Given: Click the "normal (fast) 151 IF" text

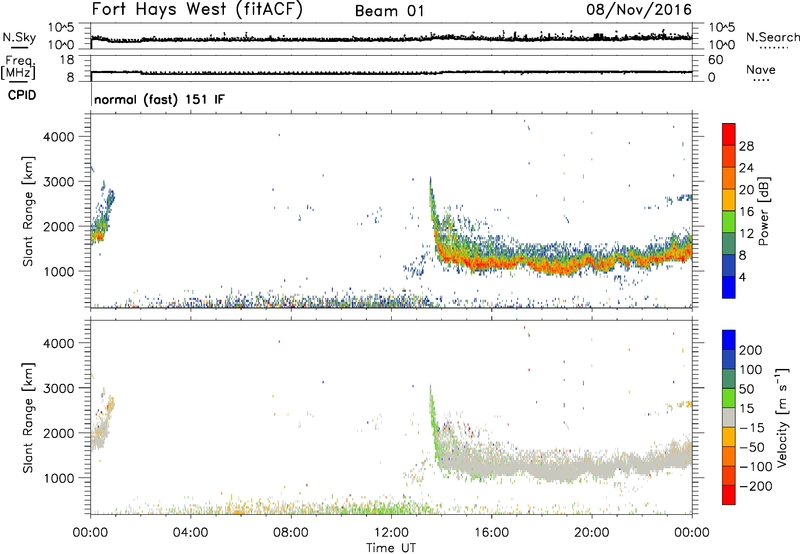Looking at the screenshot, I should click(x=159, y=99).
